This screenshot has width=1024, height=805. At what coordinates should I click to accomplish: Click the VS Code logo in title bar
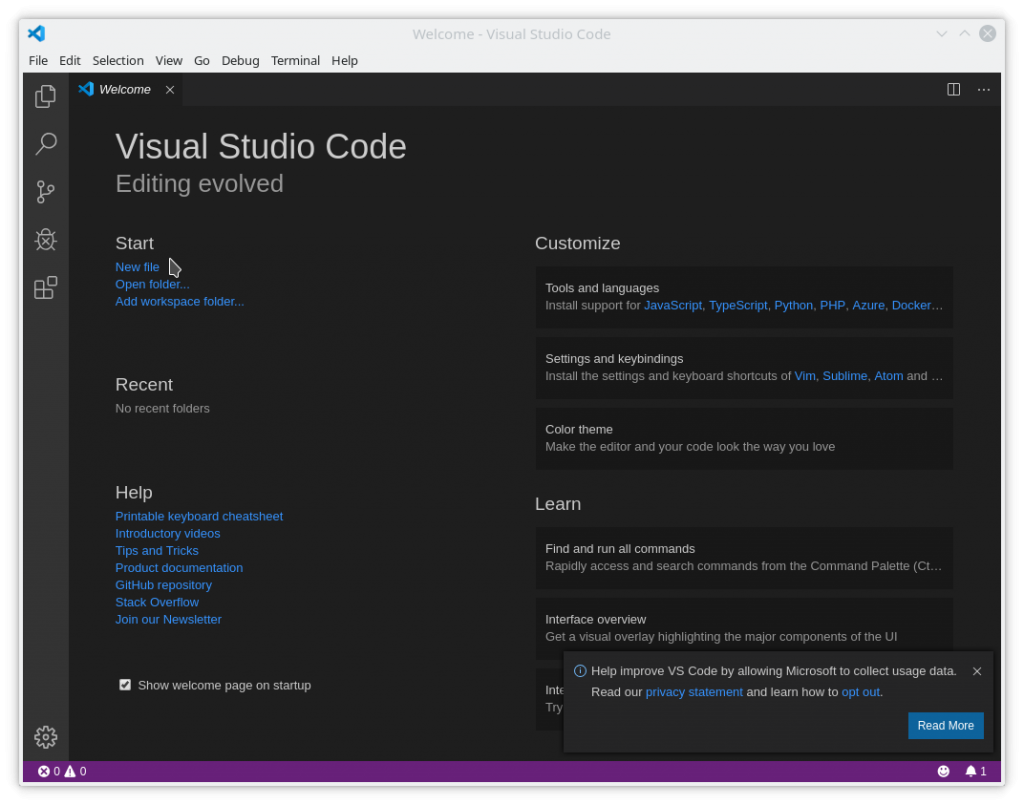[37, 33]
